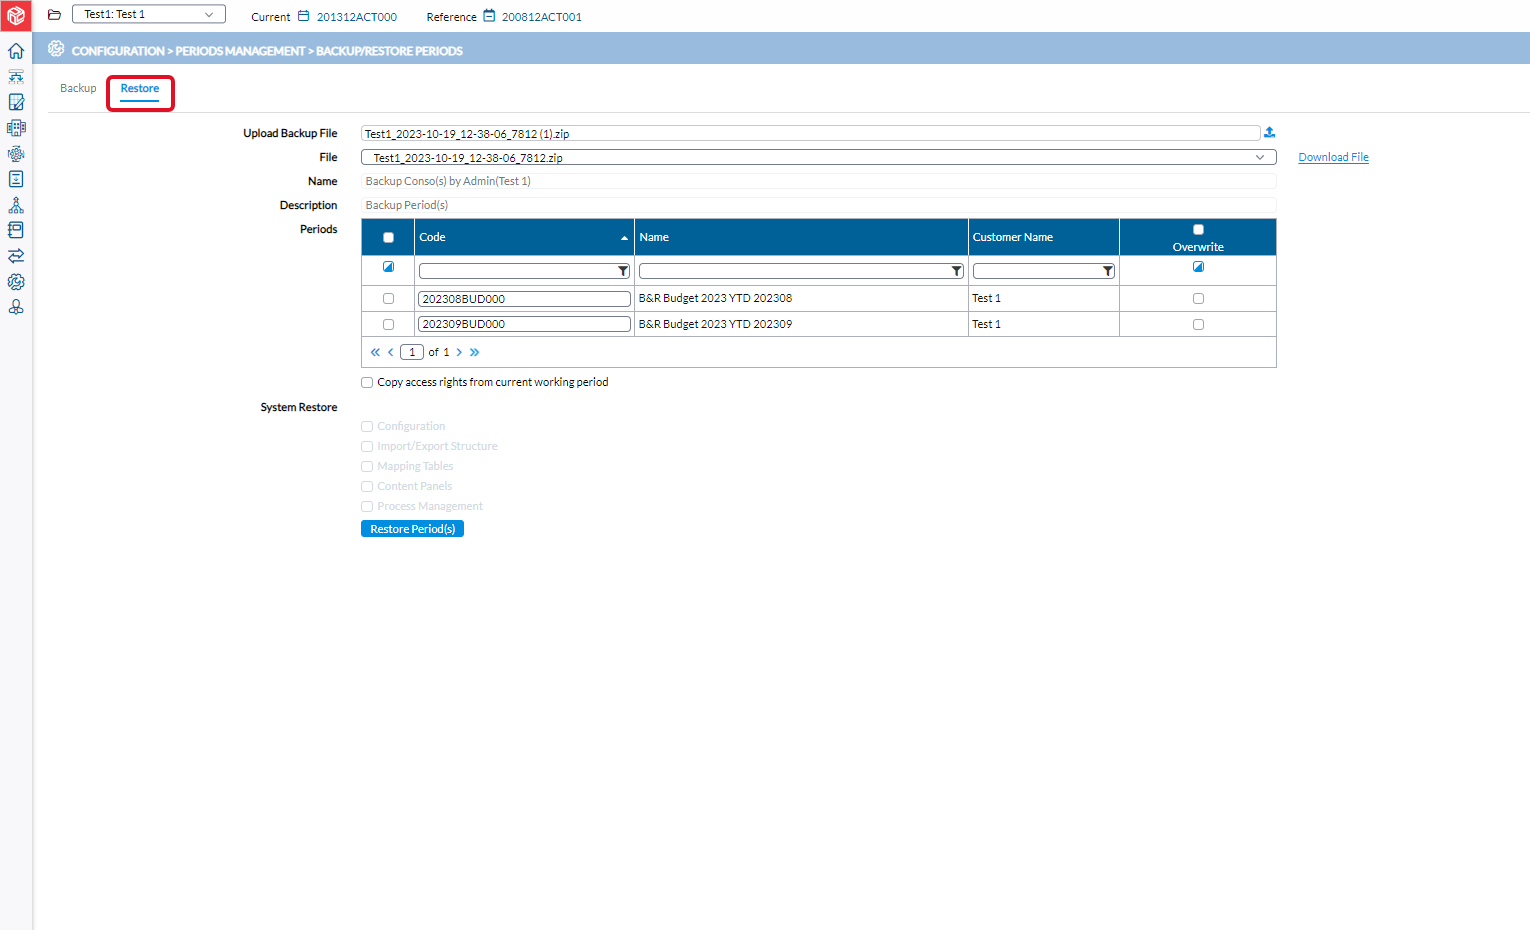
Task: Click the Code column sort arrow
Action: click(625, 238)
